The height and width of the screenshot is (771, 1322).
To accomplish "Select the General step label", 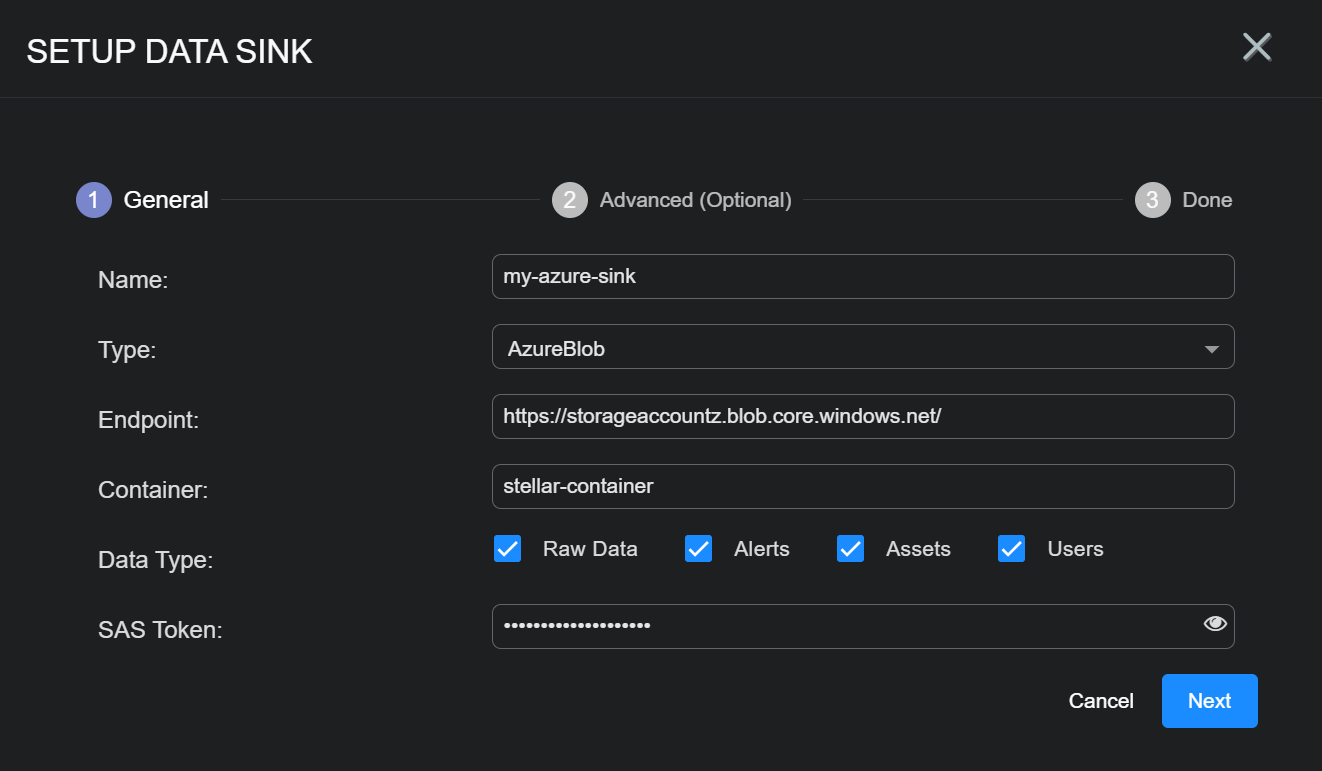I will (x=166, y=200).
